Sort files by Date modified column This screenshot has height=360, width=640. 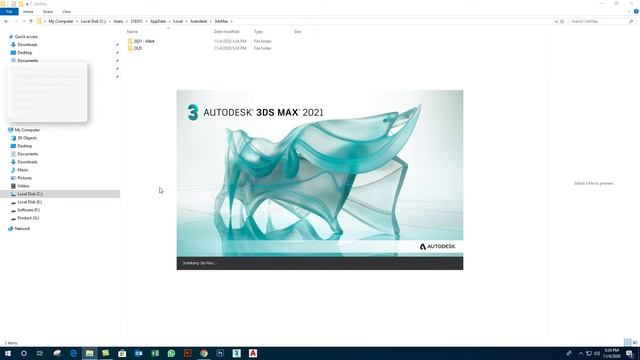coord(227,31)
